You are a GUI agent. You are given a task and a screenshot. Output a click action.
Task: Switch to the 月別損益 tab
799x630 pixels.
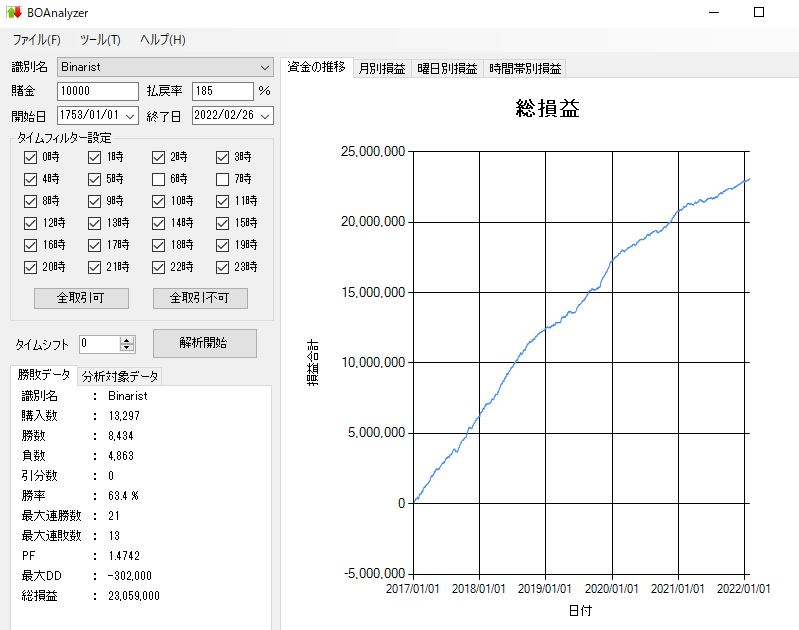(382, 68)
